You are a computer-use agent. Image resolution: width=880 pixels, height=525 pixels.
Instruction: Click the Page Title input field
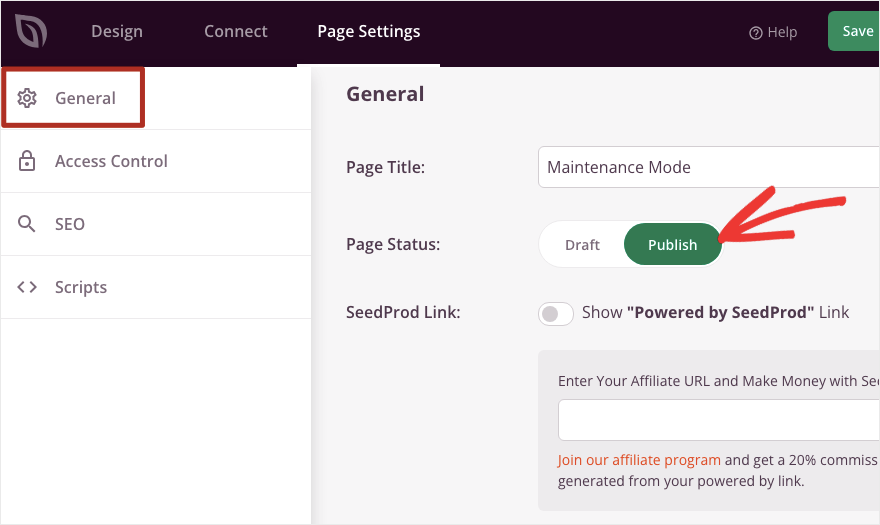(x=709, y=167)
